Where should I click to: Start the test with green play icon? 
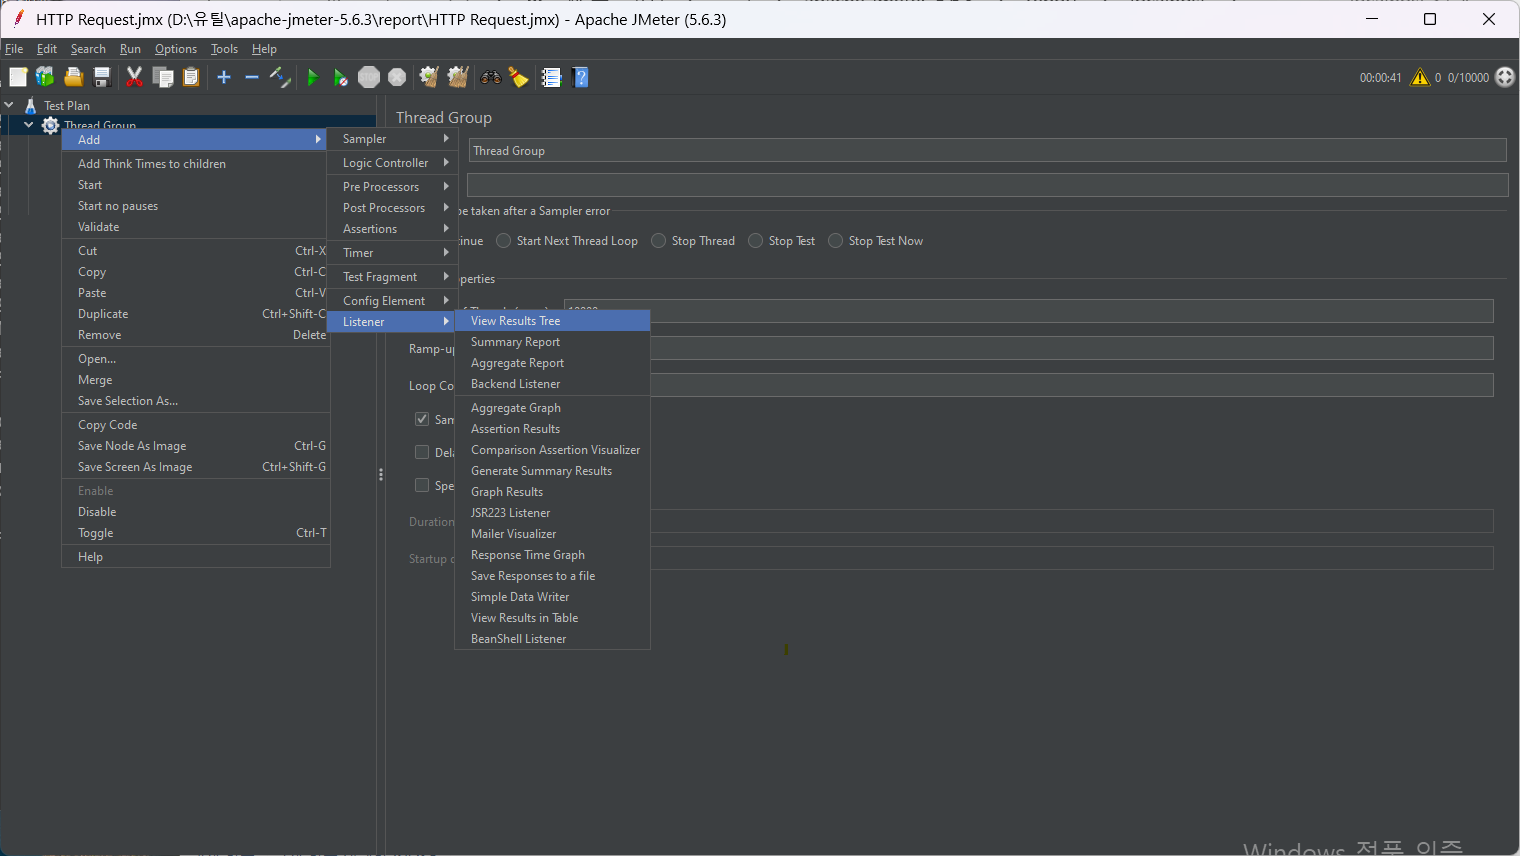[x=313, y=77]
